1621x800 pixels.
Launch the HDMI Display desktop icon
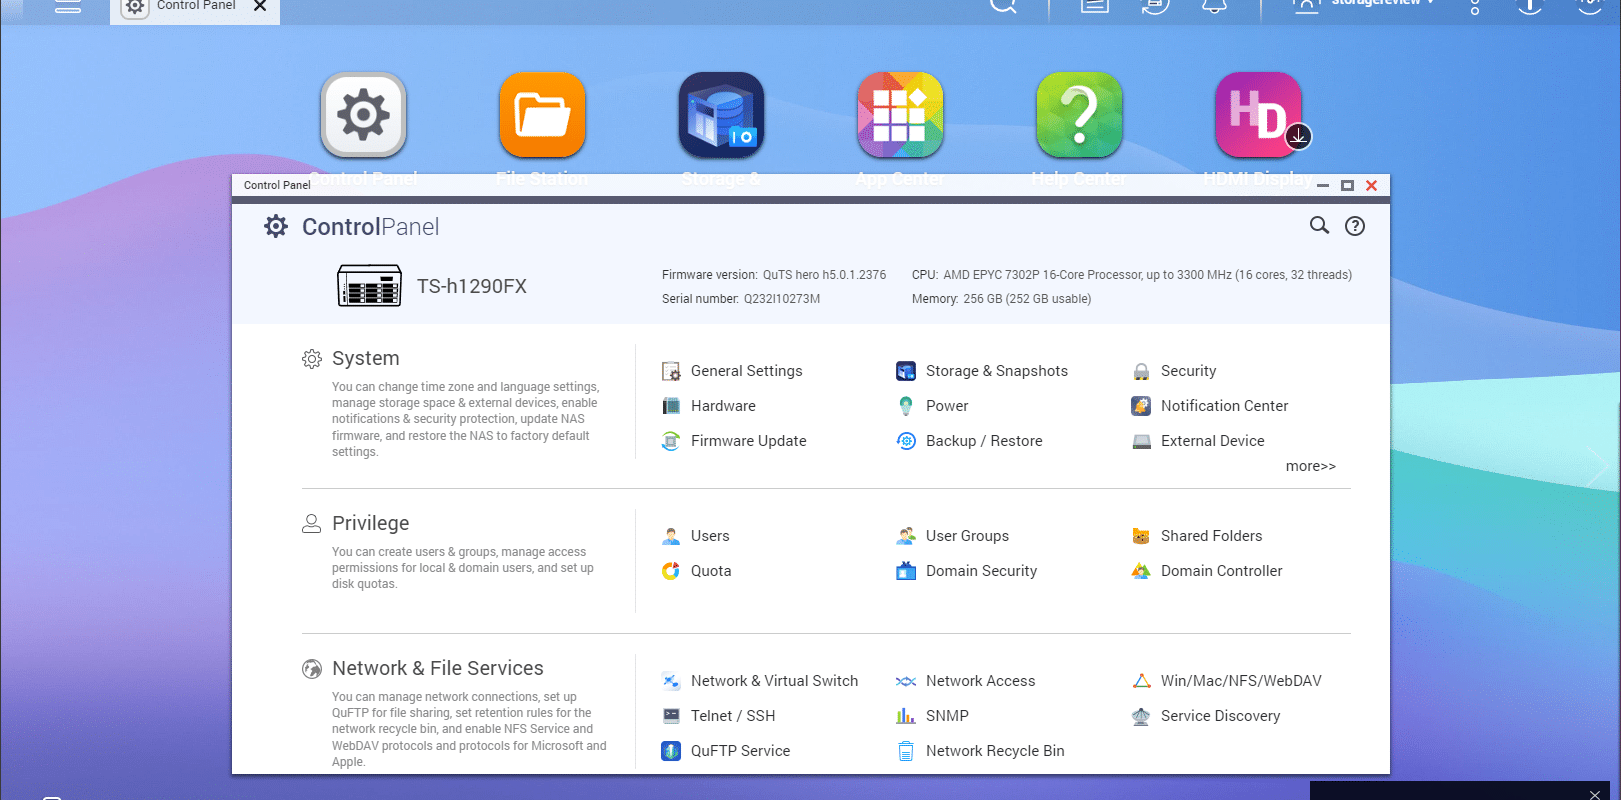click(x=1258, y=115)
